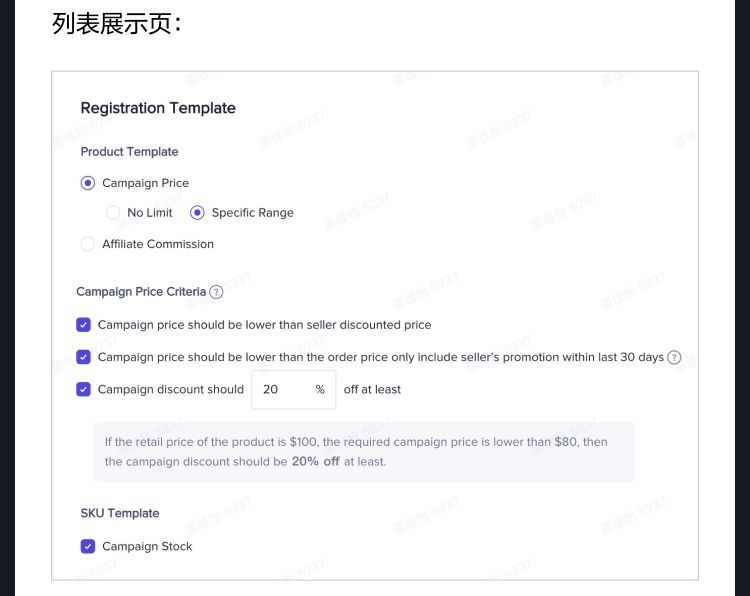This screenshot has width=750, height=596.
Task: Uncheck the Campaign Stock checkbox
Action: pyautogui.click(x=88, y=546)
